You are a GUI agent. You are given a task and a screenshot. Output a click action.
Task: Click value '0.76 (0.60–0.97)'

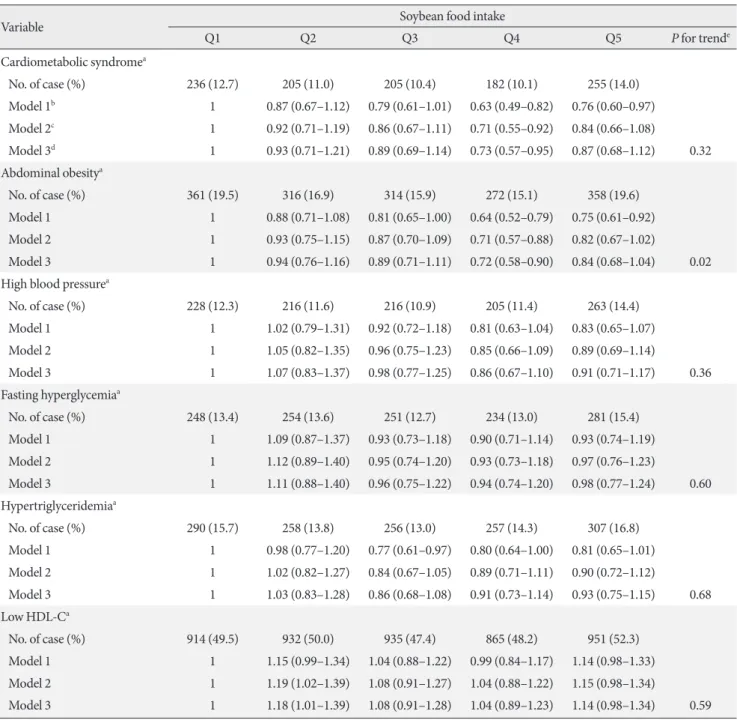tap(613, 106)
